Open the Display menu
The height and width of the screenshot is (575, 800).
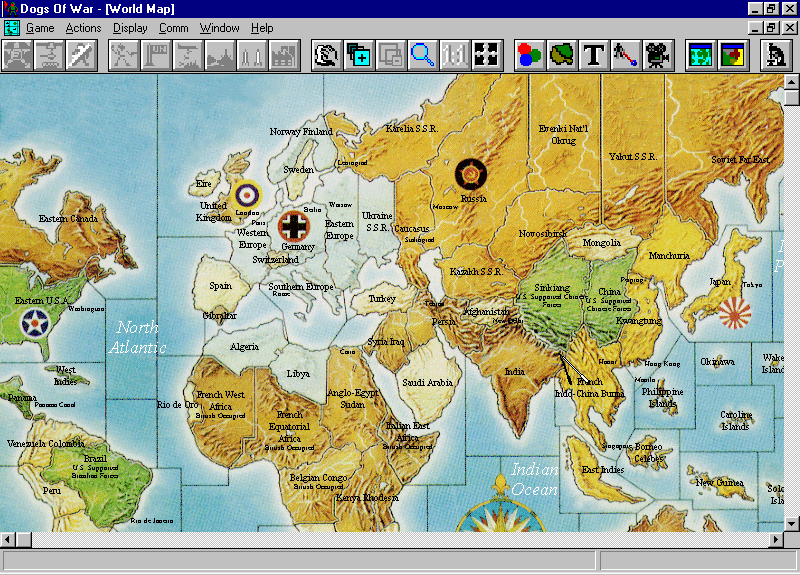pyautogui.click(x=130, y=28)
